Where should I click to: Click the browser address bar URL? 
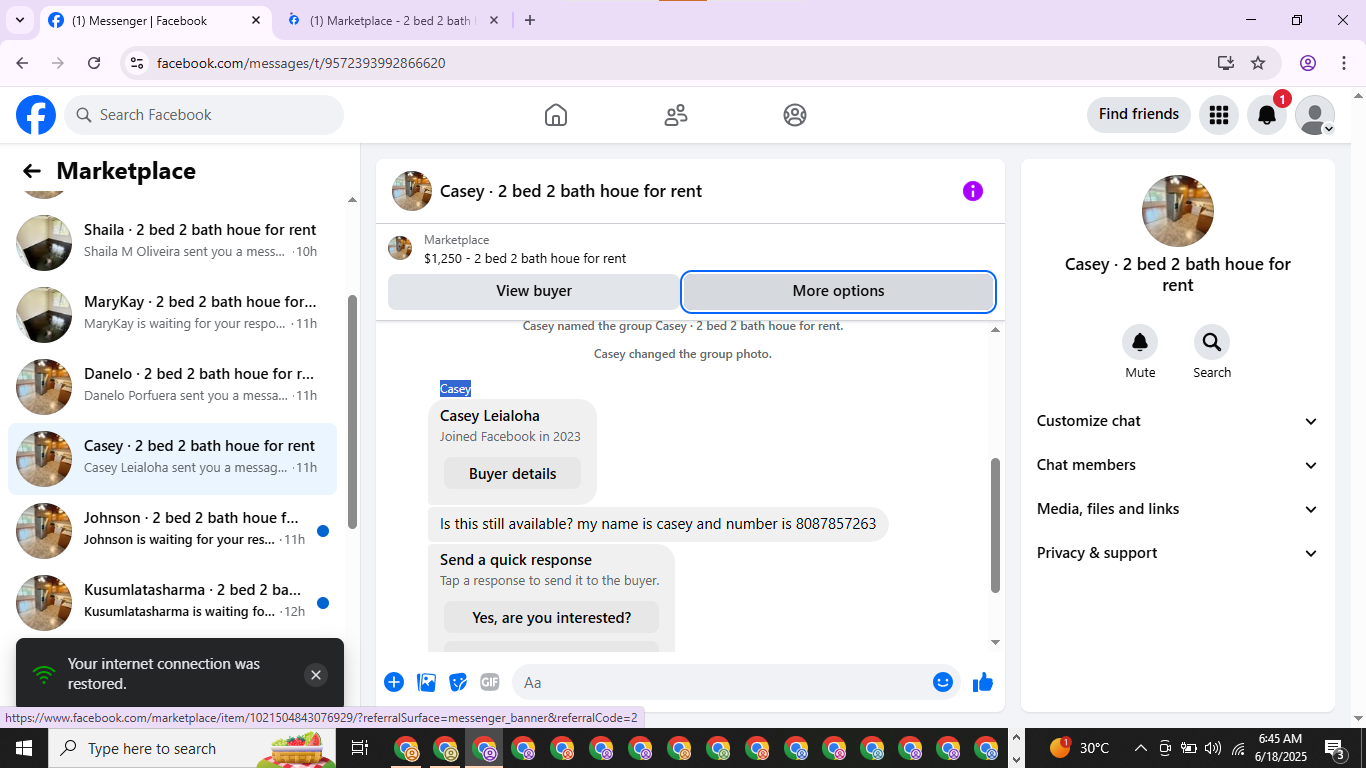coord(301,63)
